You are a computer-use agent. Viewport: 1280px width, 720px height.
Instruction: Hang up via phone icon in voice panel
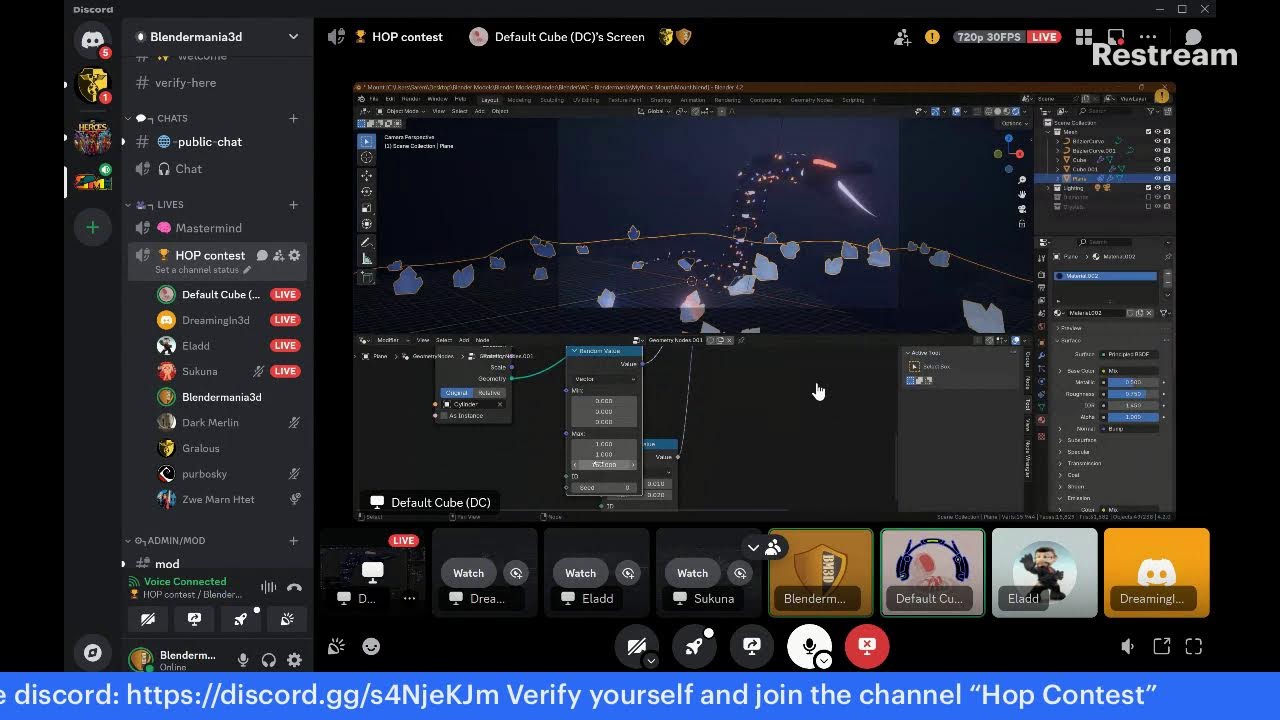(294, 588)
